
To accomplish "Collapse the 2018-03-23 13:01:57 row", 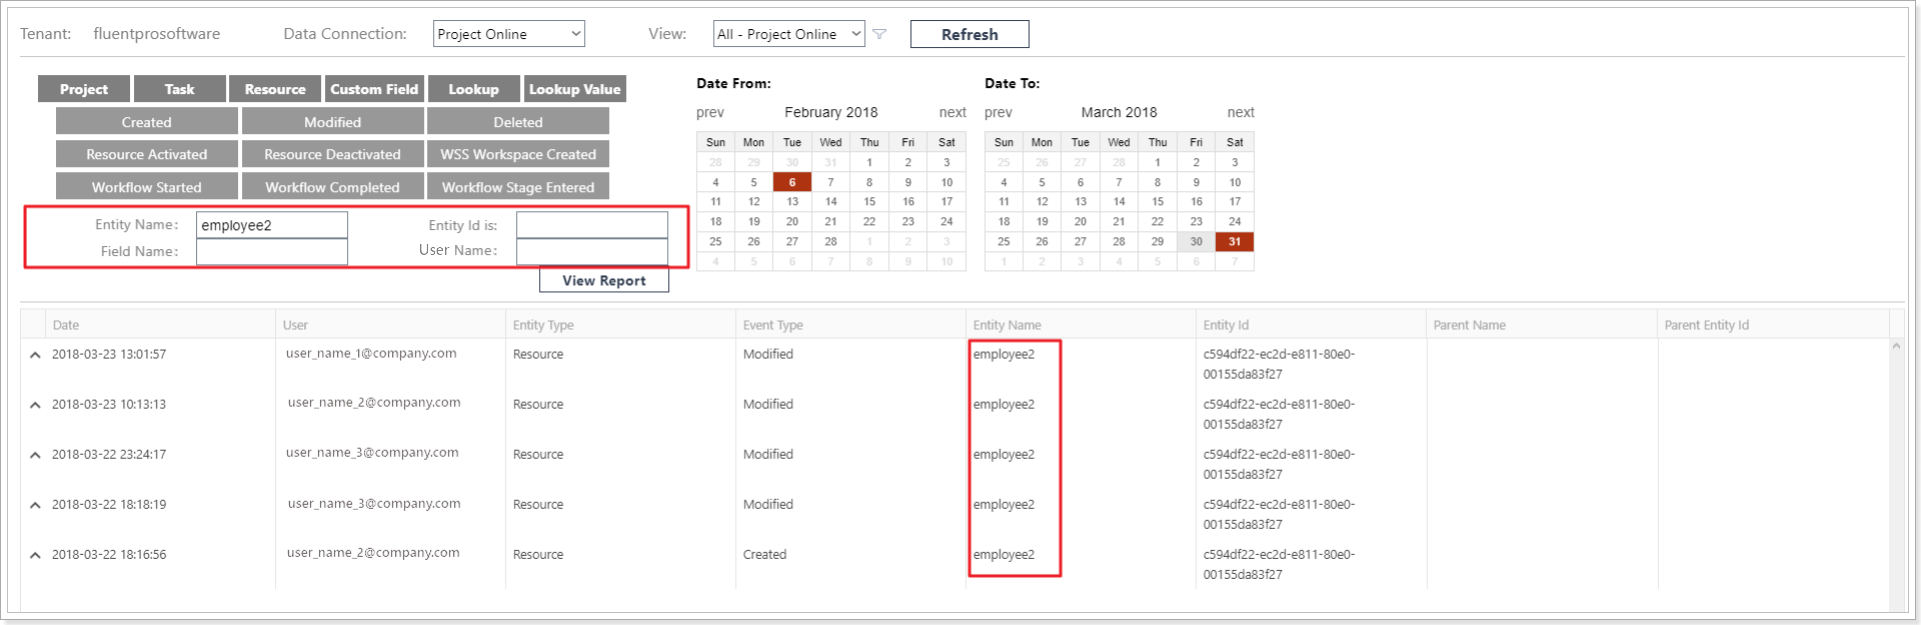I will (x=35, y=355).
